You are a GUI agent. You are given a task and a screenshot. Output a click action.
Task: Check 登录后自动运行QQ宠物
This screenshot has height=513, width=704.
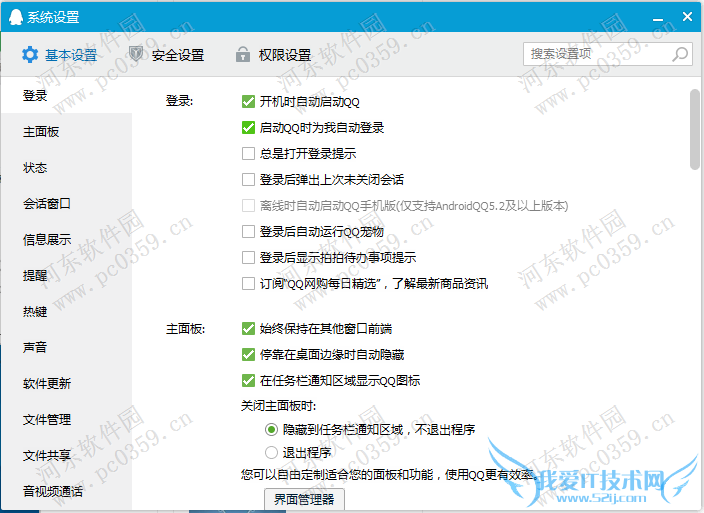coord(248,232)
